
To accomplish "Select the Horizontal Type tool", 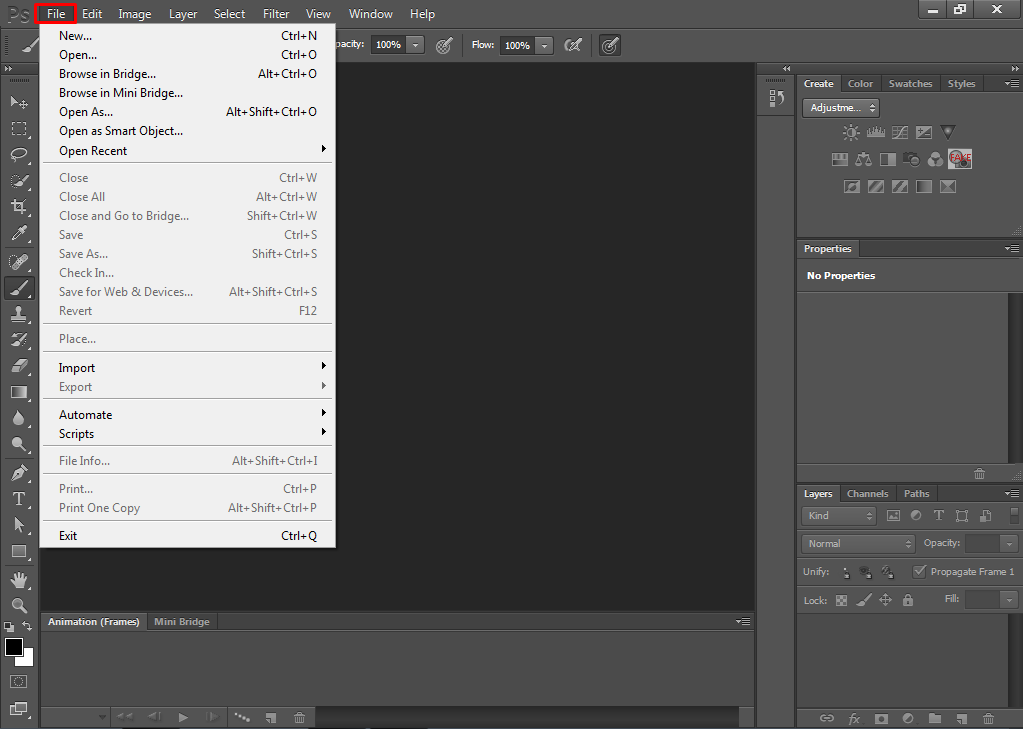I will (20, 497).
